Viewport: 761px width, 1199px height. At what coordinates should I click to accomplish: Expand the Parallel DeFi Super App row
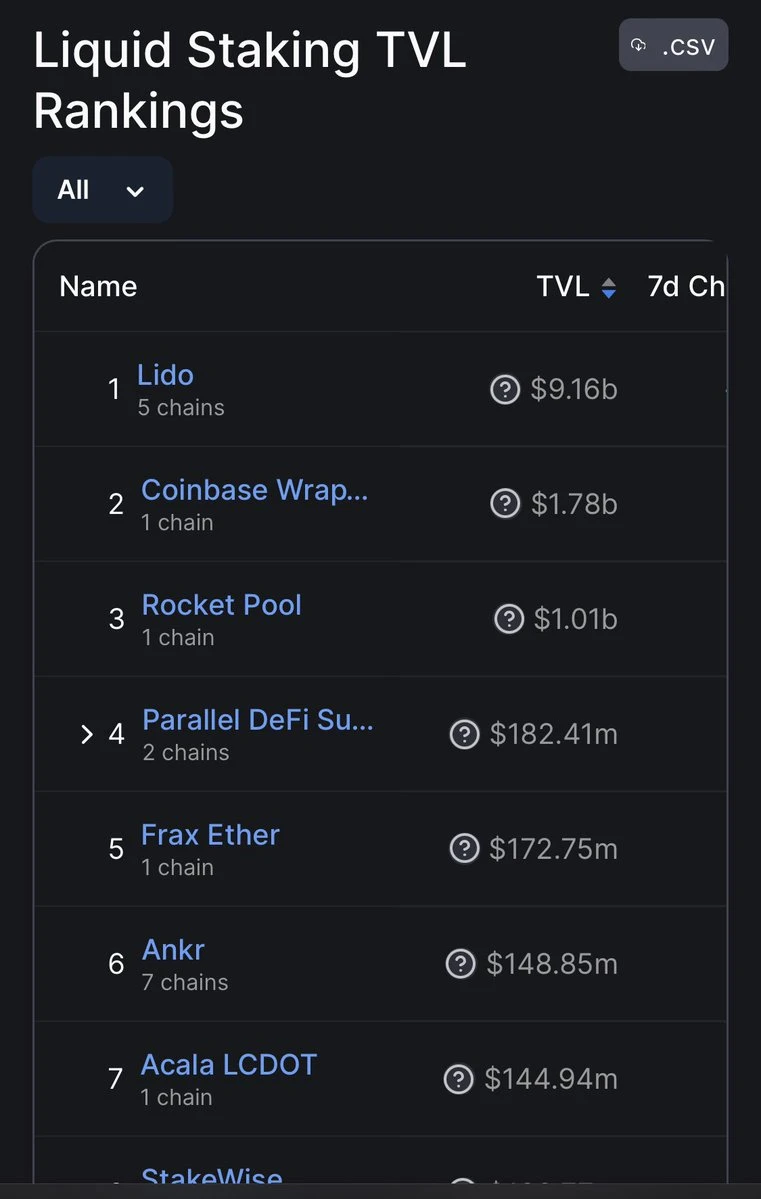86,734
